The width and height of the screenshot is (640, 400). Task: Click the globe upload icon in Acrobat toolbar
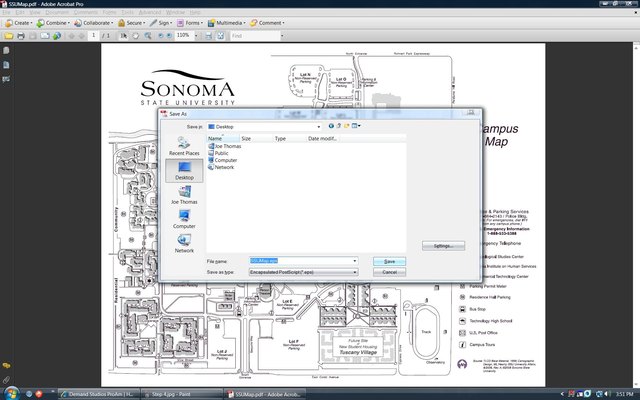click(57, 36)
